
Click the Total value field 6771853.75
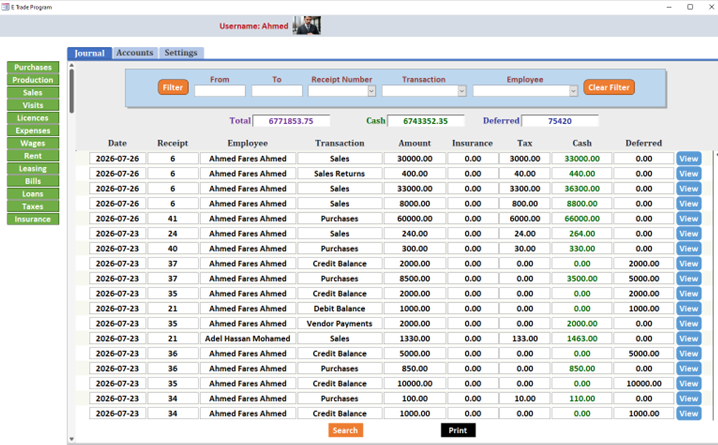291,121
